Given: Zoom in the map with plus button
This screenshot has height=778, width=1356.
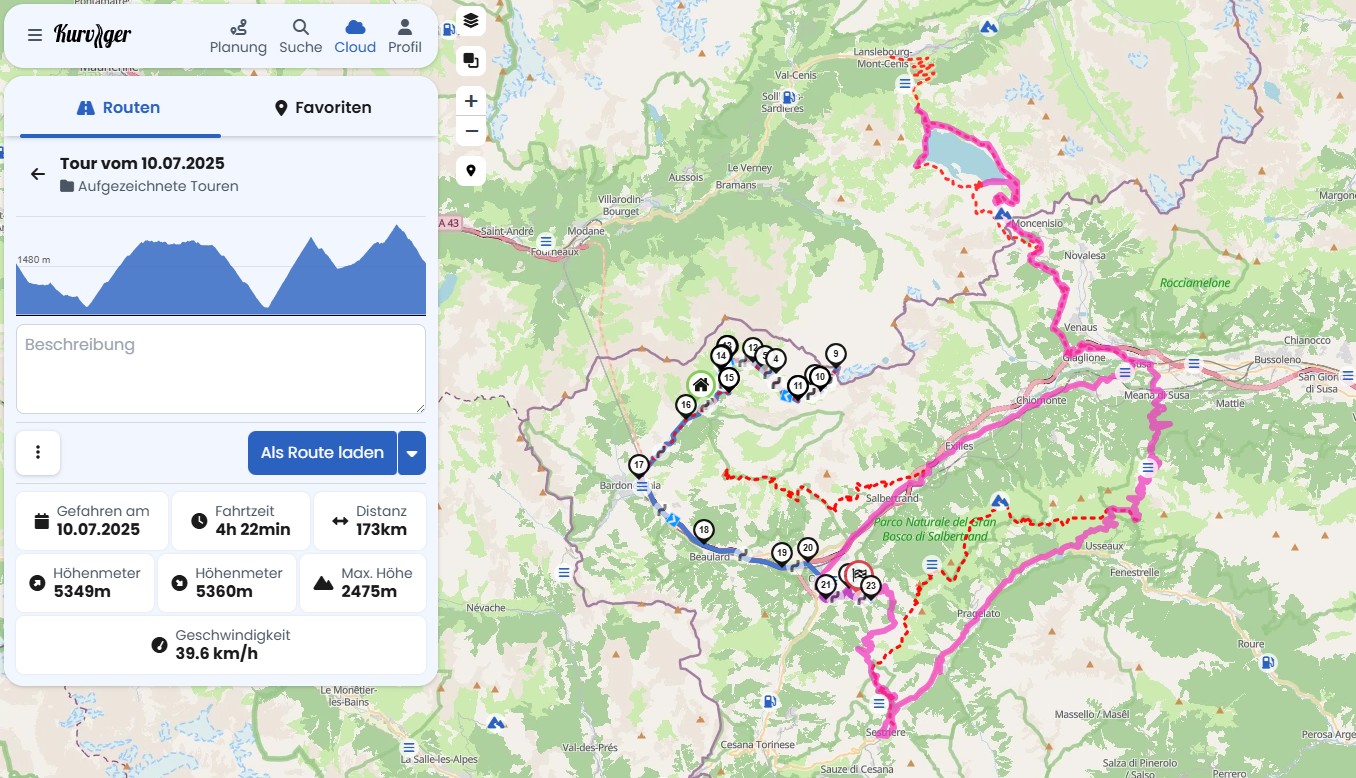Looking at the screenshot, I should (471, 101).
